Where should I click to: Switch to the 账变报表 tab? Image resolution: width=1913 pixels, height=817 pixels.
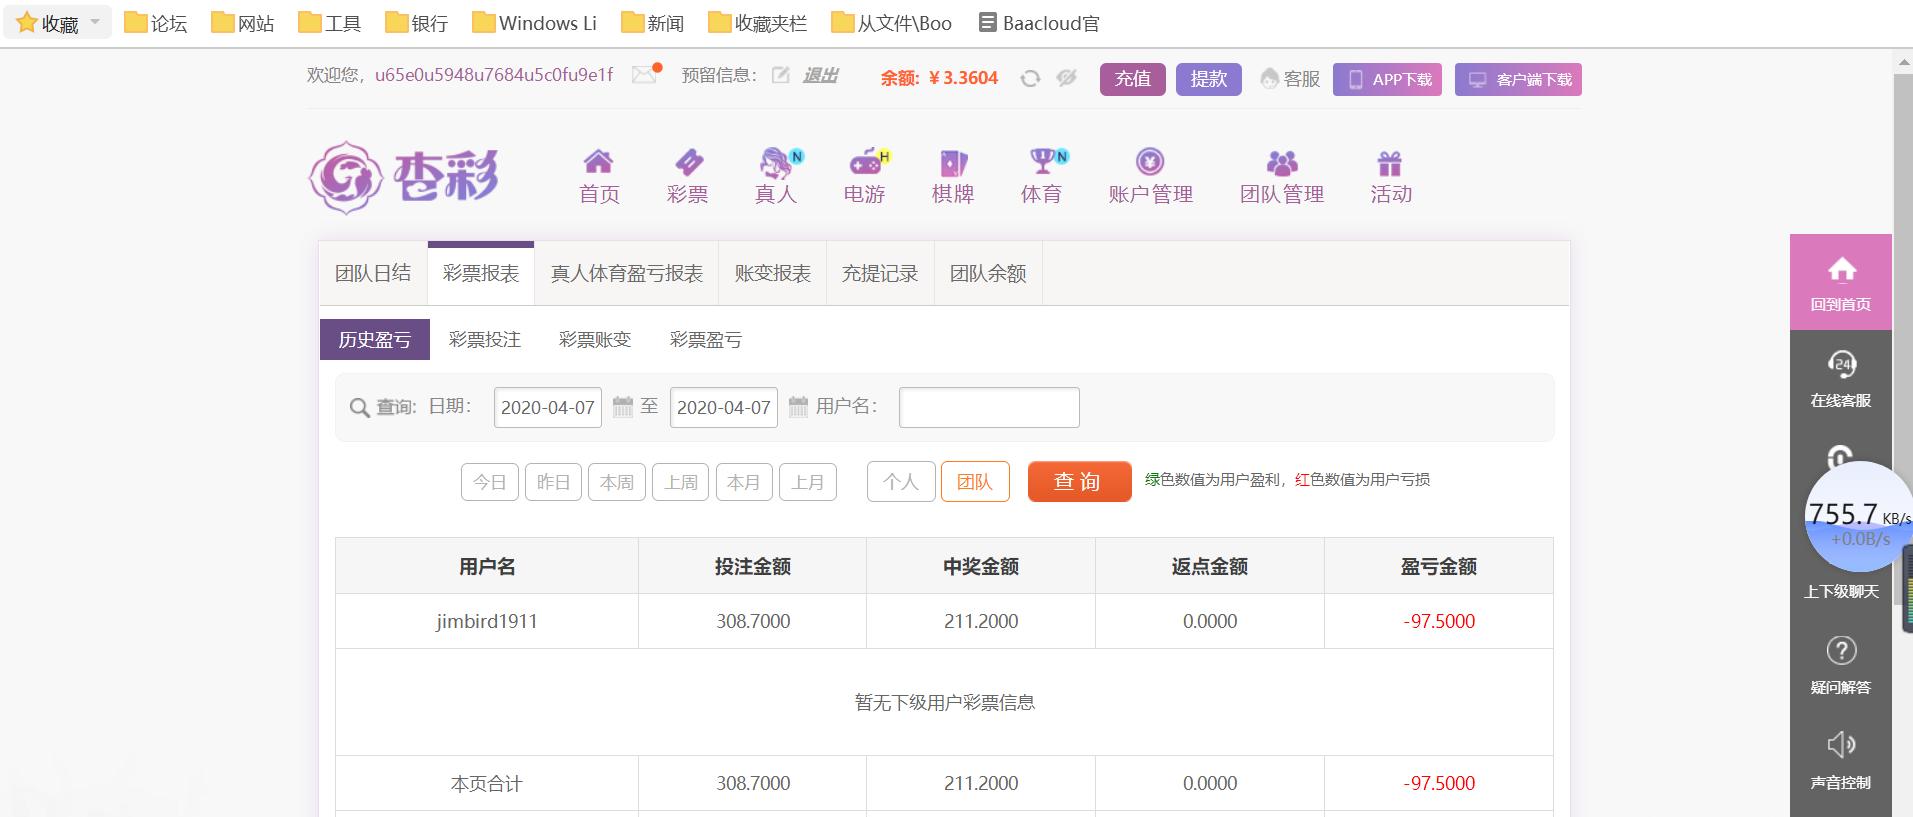772,273
